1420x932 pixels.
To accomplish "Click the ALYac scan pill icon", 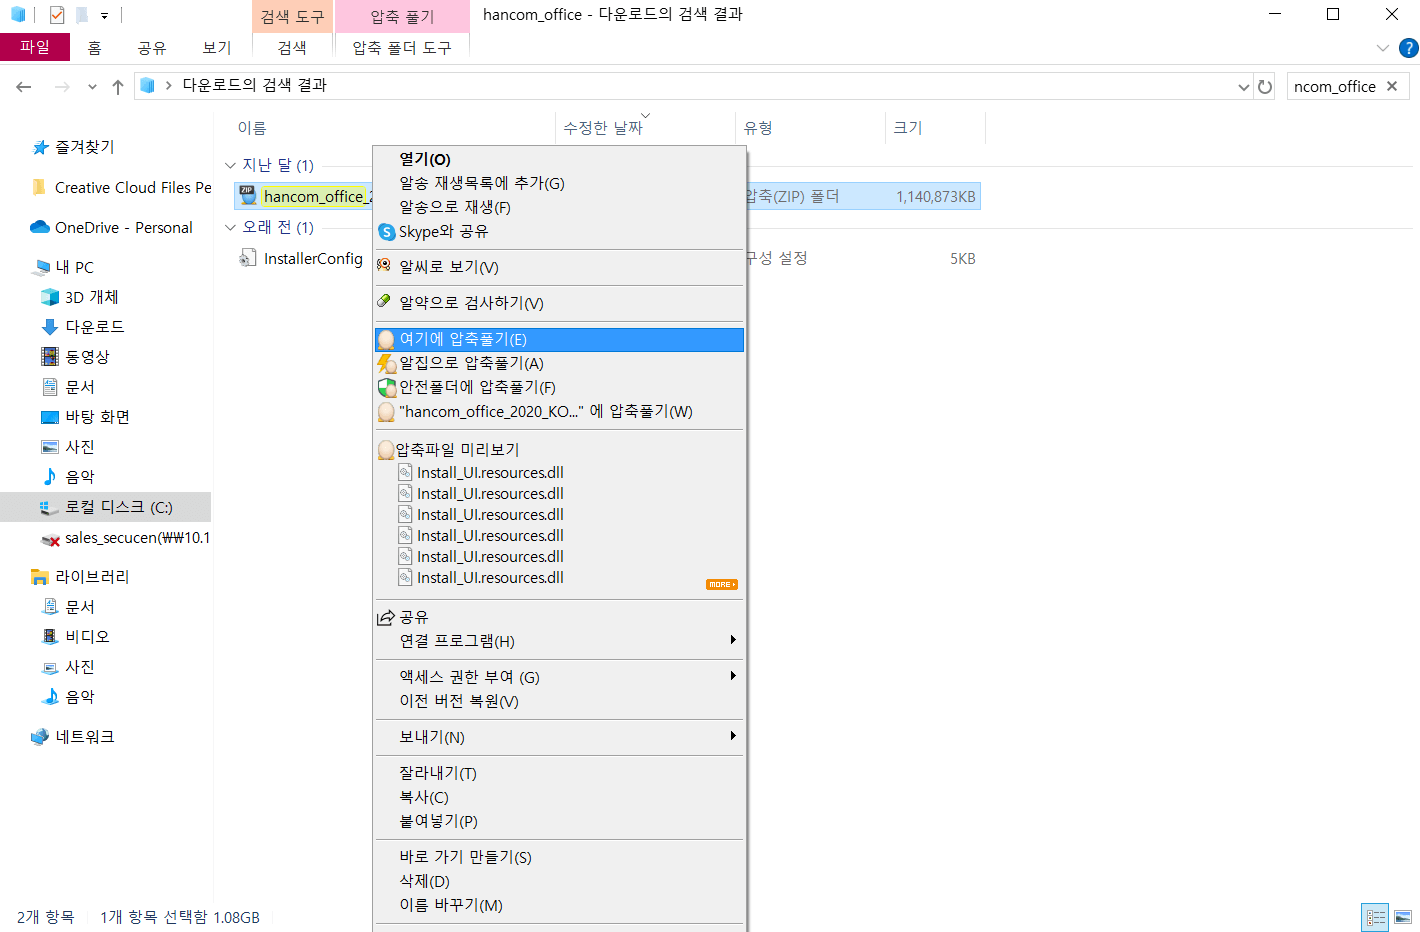I will click(384, 301).
